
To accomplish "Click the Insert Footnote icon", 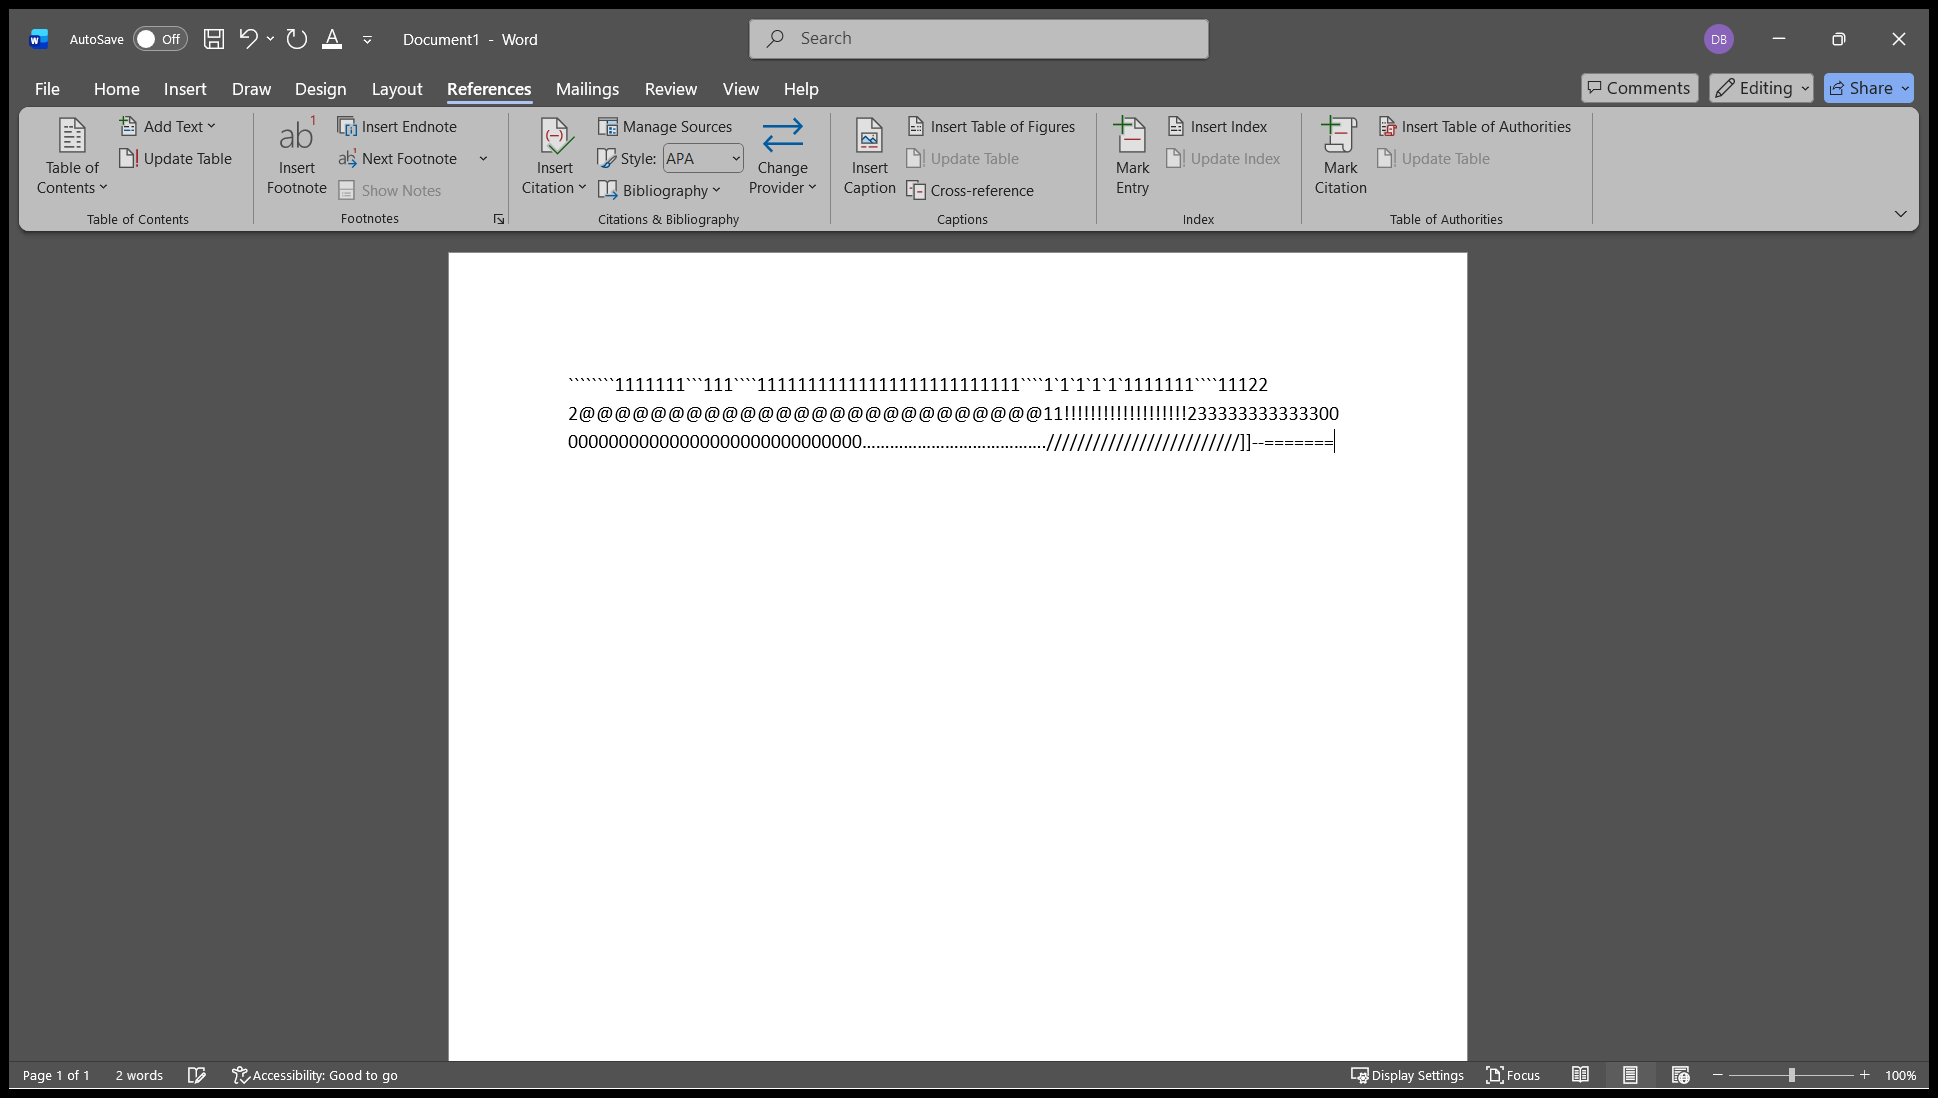I will pyautogui.click(x=296, y=136).
